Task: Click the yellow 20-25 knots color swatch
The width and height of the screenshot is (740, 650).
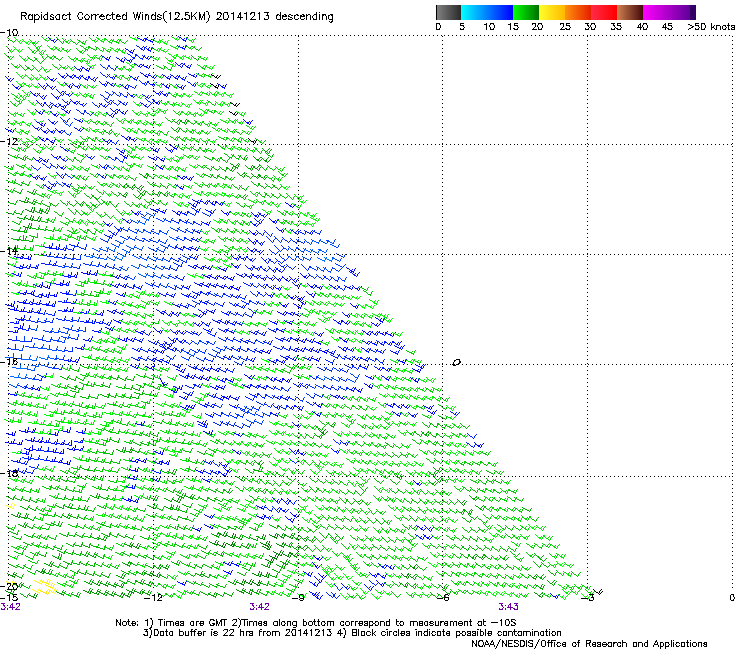Action: click(552, 12)
